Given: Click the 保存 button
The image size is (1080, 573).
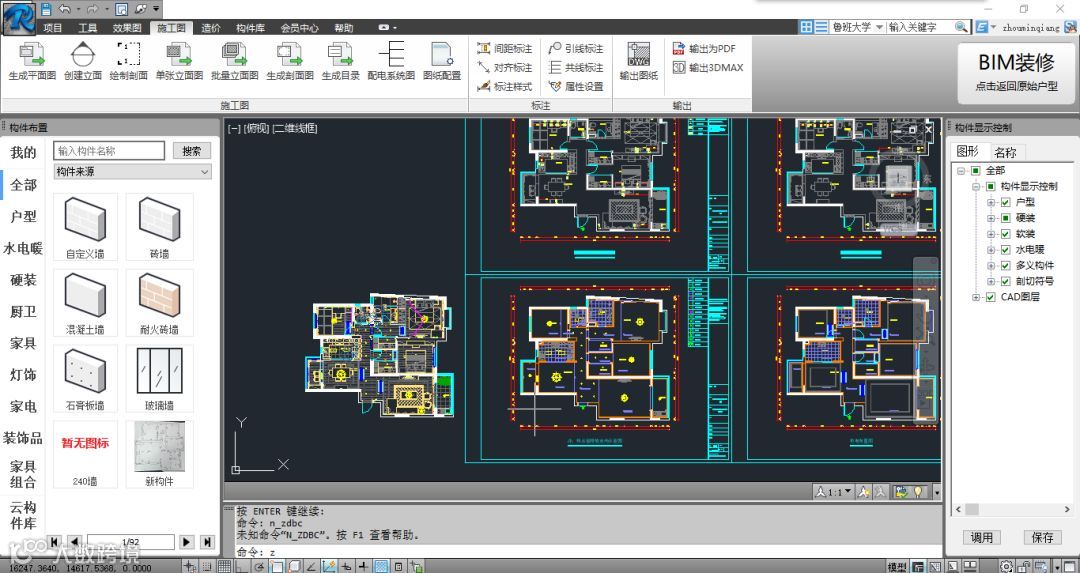Looking at the screenshot, I should (1042, 537).
